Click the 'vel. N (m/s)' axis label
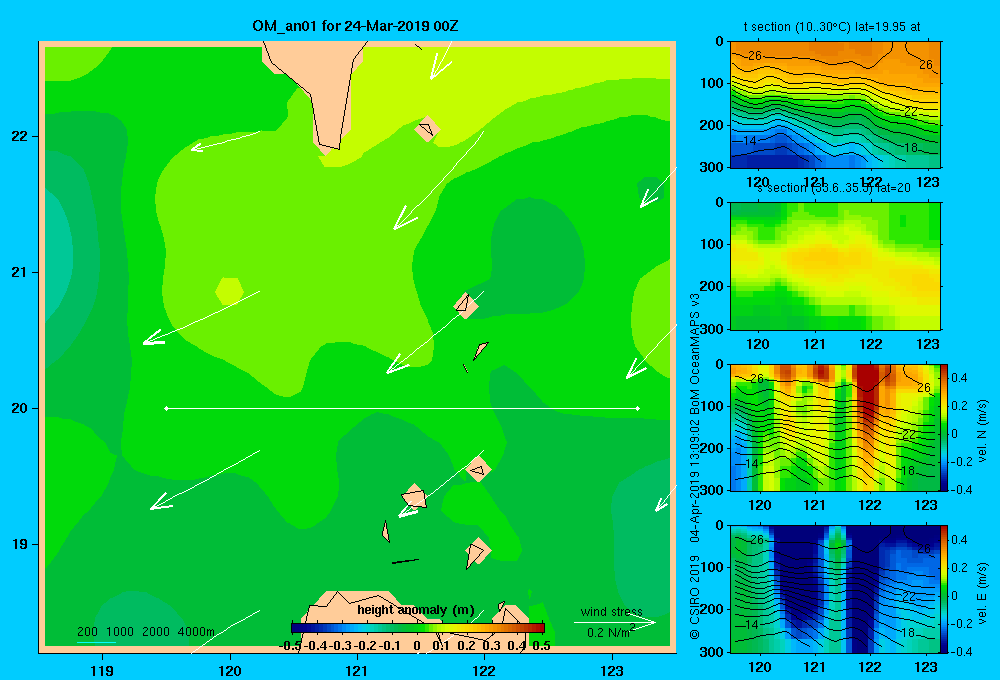 click(982, 431)
